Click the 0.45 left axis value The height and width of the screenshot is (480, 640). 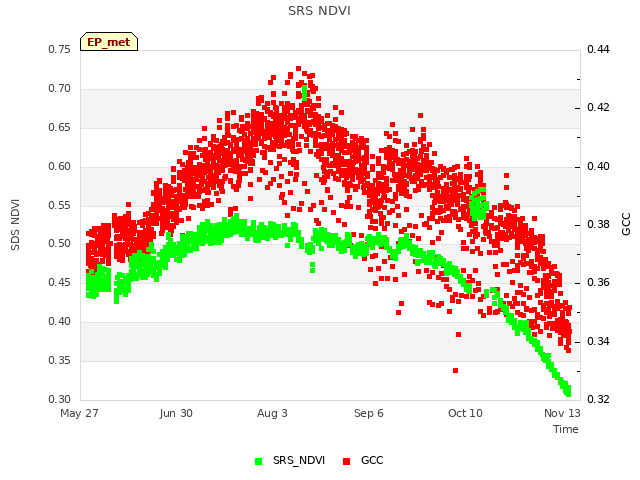click(x=60, y=282)
